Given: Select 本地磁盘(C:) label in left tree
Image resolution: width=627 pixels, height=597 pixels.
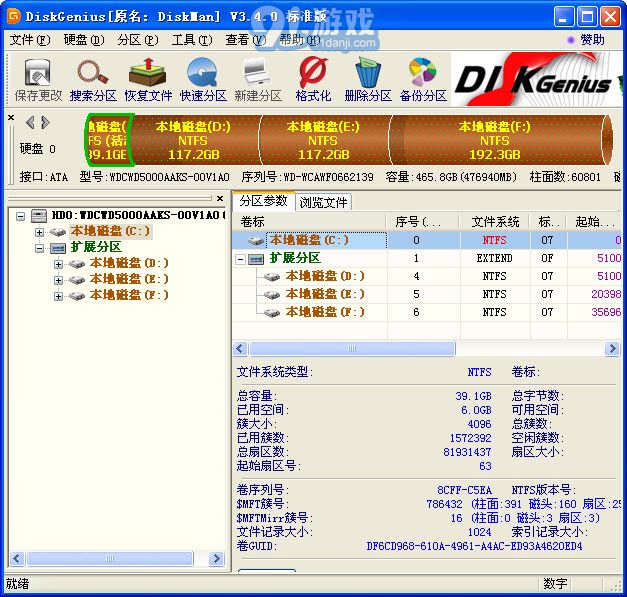Looking at the screenshot, I should [x=110, y=232].
